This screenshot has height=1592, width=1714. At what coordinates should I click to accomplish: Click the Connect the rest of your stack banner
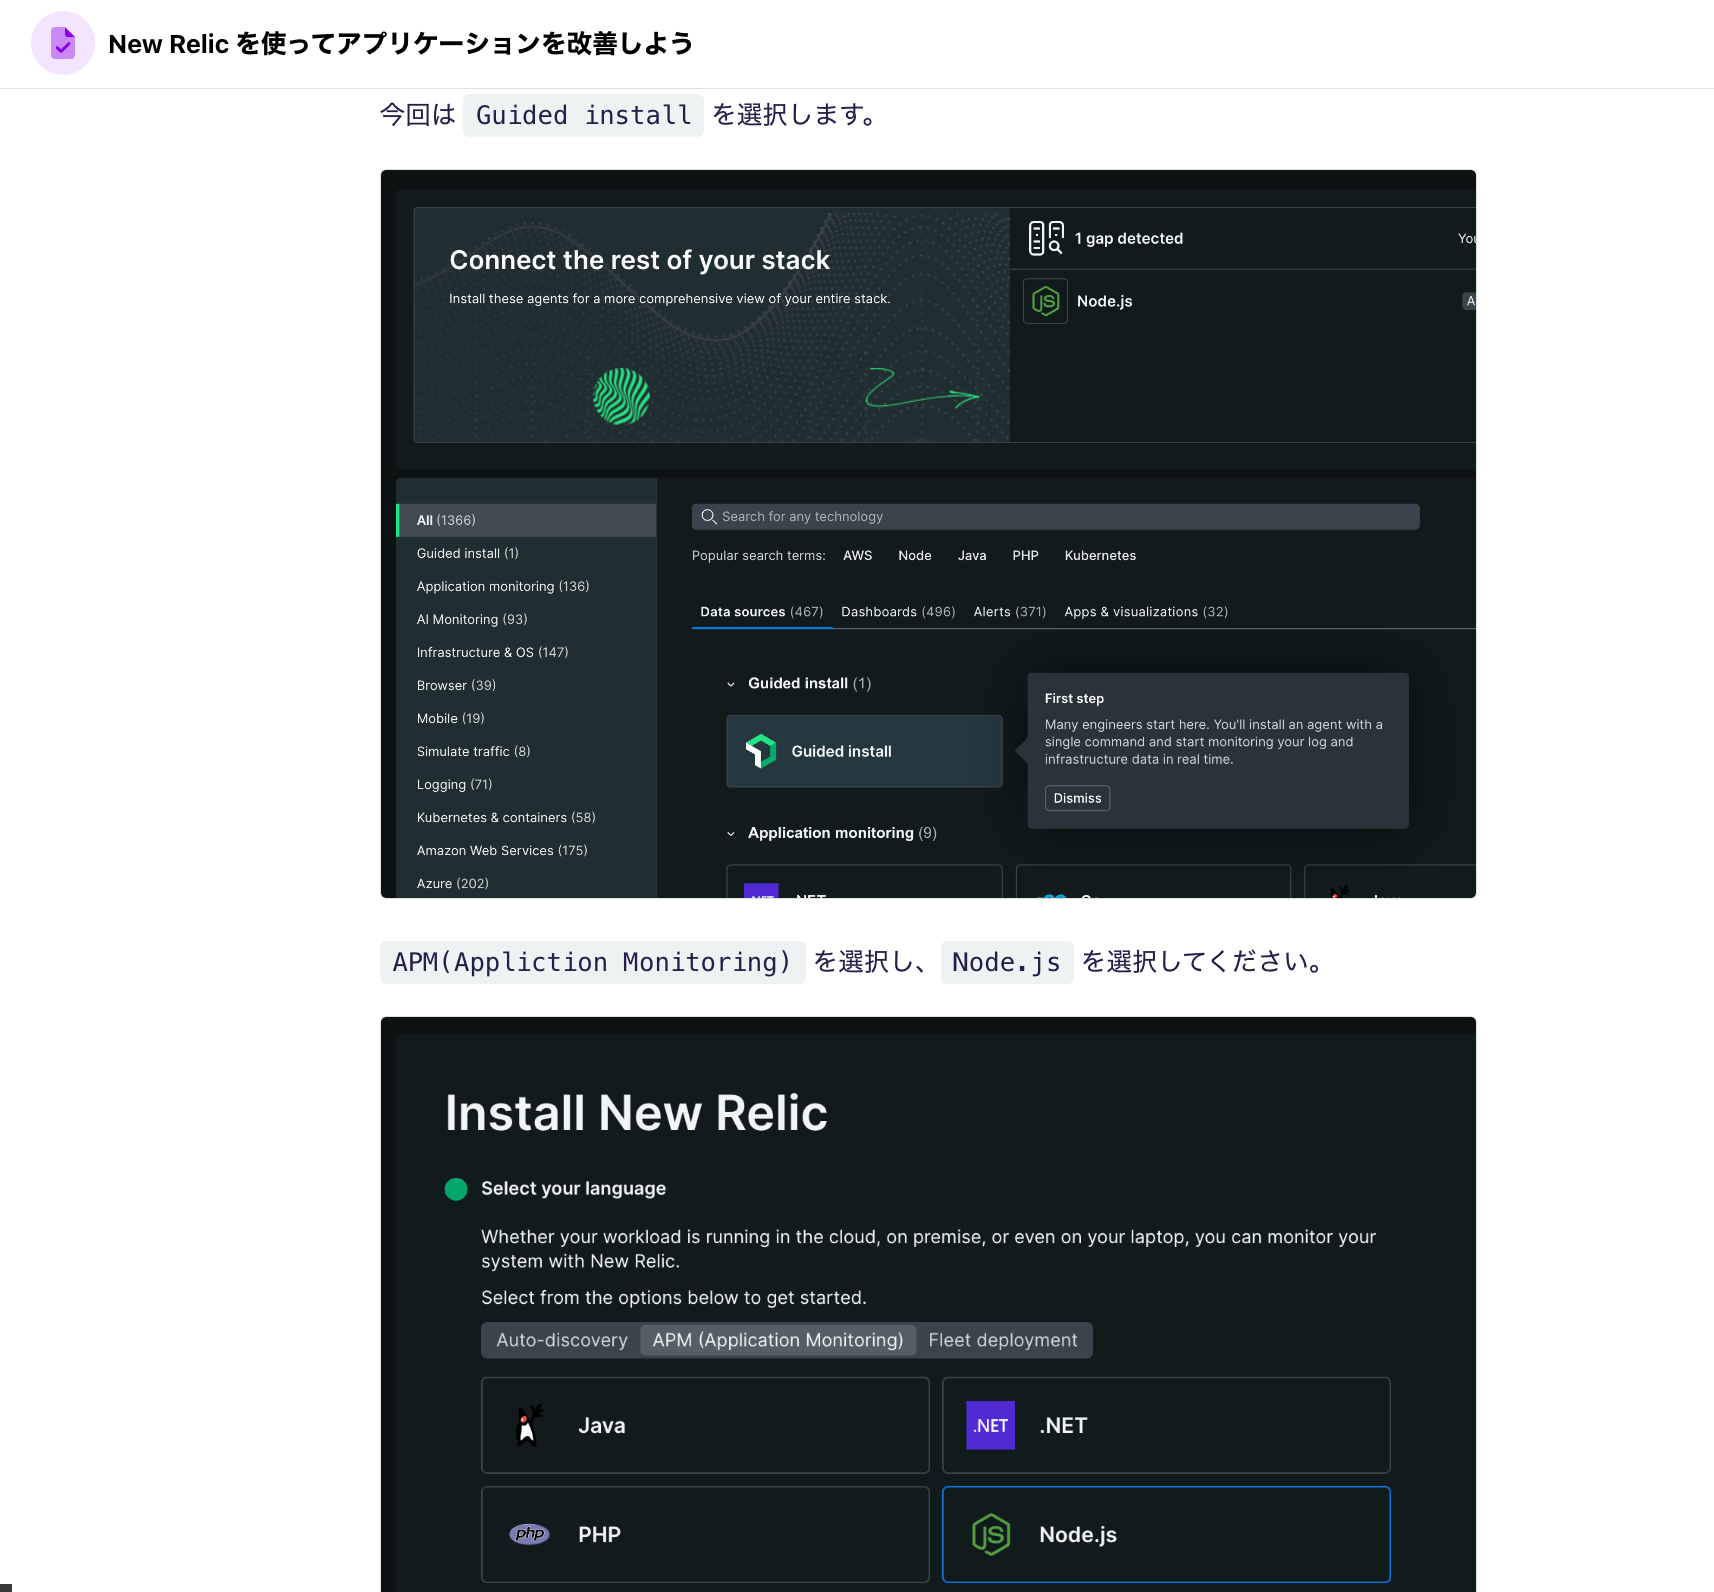click(x=711, y=325)
